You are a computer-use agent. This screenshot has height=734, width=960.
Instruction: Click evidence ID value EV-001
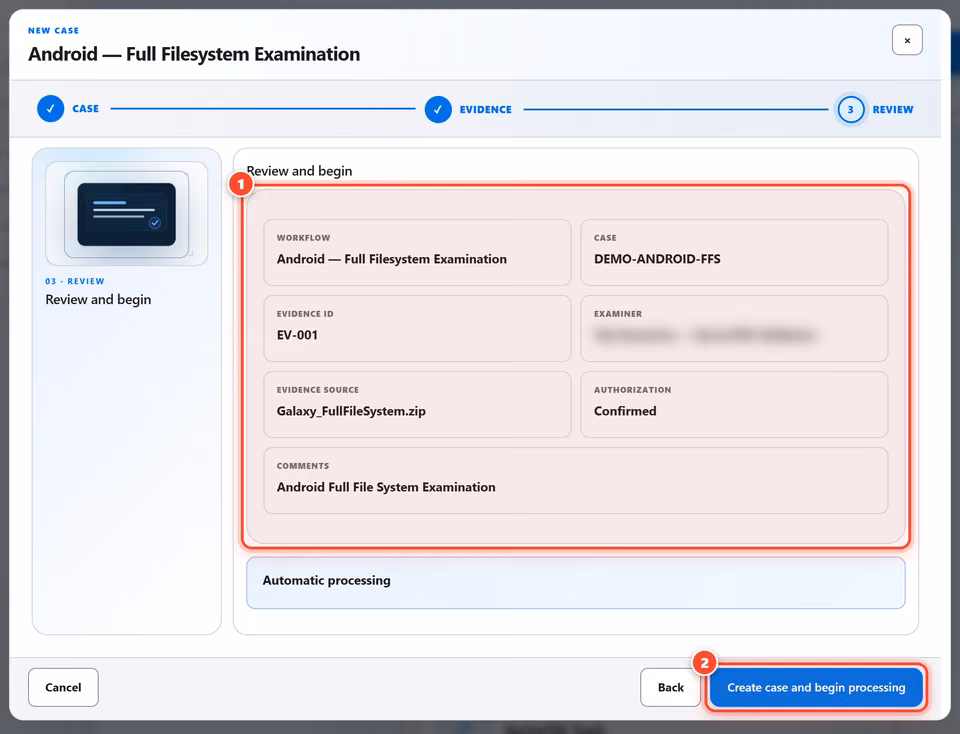click(297, 335)
